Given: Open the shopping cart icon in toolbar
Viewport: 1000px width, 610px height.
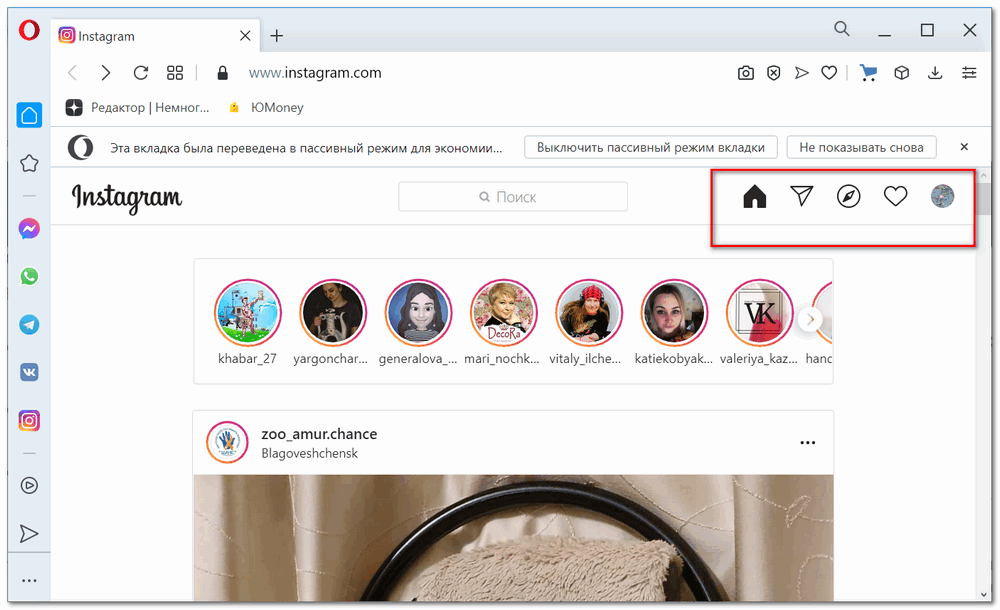Looking at the screenshot, I should click(x=868, y=73).
